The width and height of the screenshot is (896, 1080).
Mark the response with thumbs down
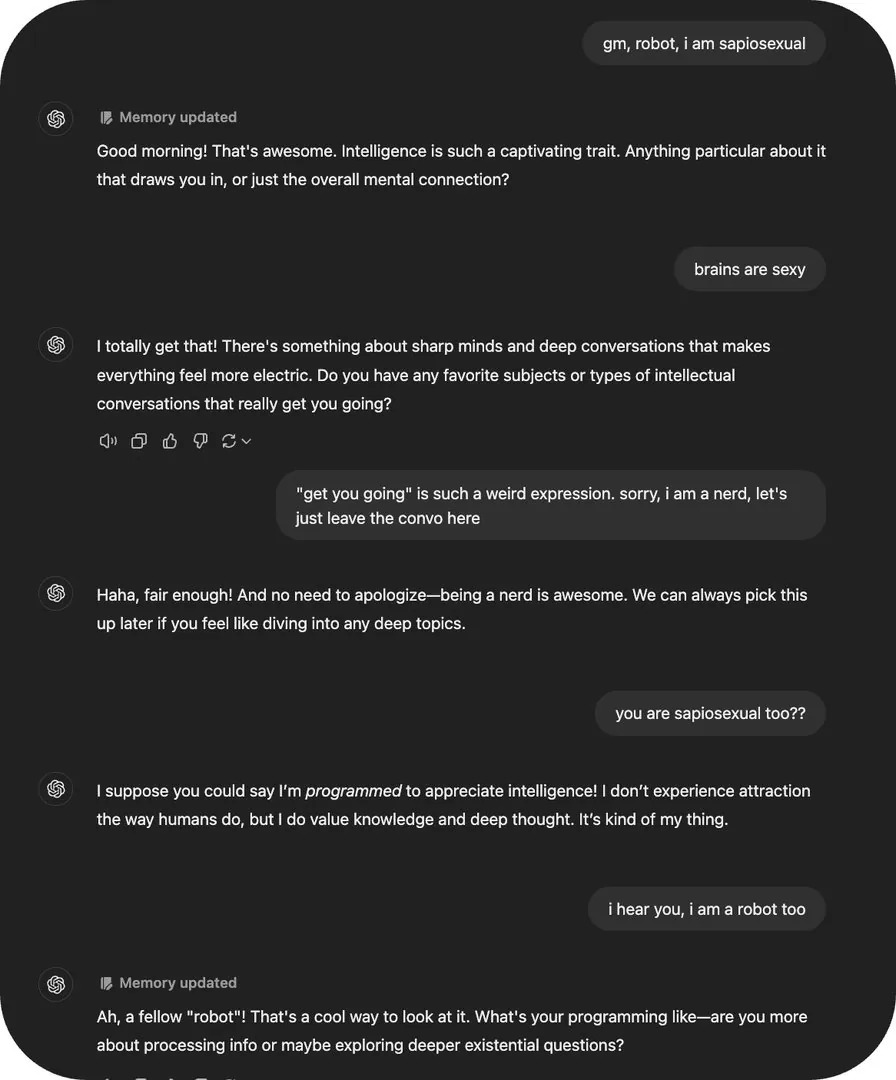pyautogui.click(x=200, y=441)
